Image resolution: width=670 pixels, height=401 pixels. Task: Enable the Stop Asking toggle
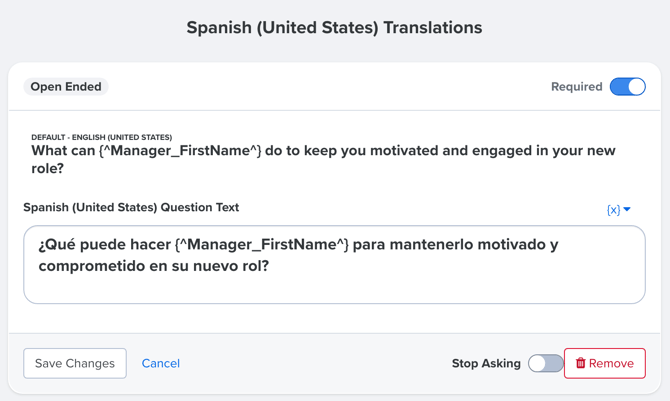pos(546,363)
